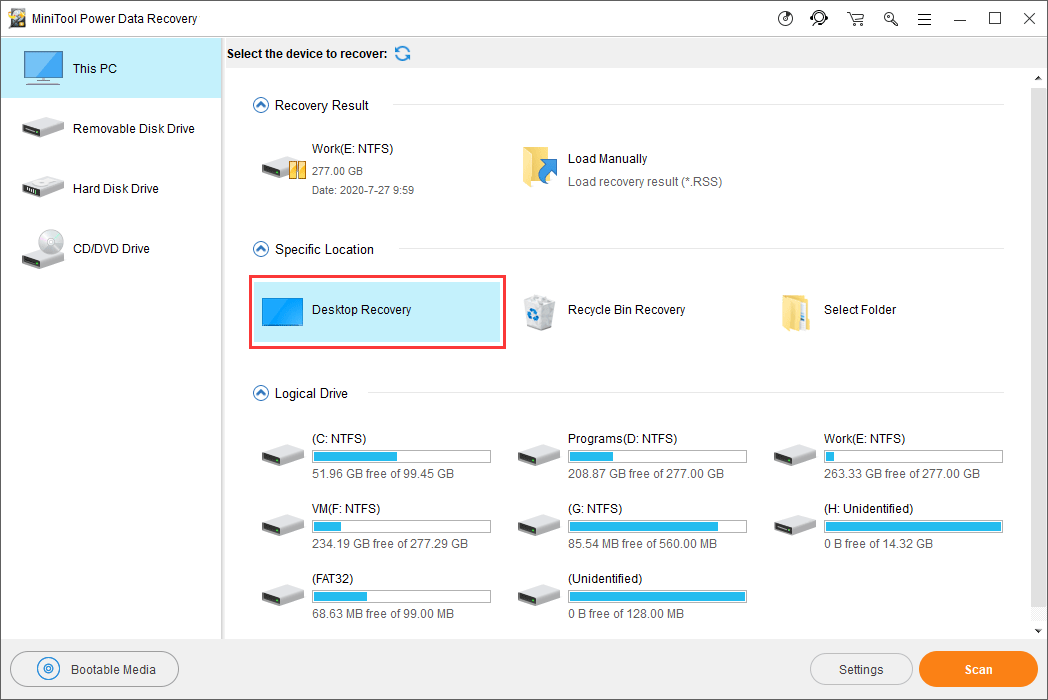Click the Removable Disk Drive sidebar icon

click(x=43, y=126)
